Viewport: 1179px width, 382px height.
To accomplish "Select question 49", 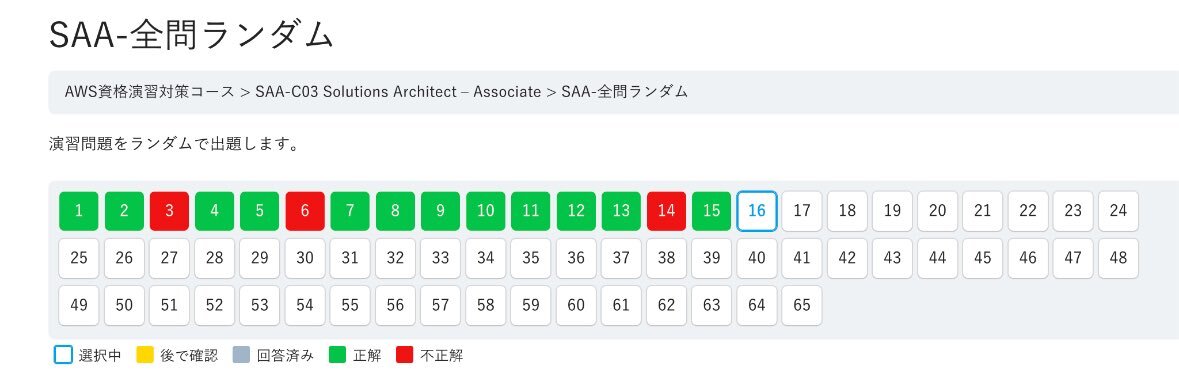I will tap(79, 305).
